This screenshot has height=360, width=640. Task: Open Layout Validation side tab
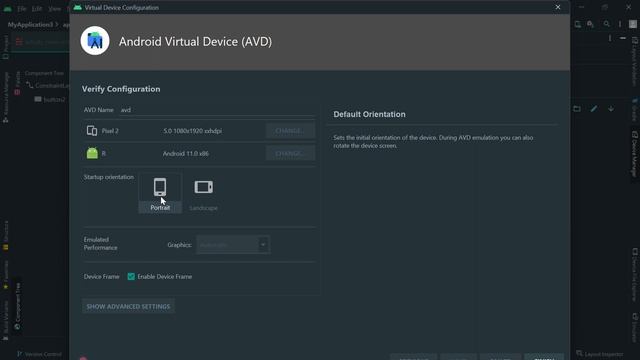click(635, 61)
